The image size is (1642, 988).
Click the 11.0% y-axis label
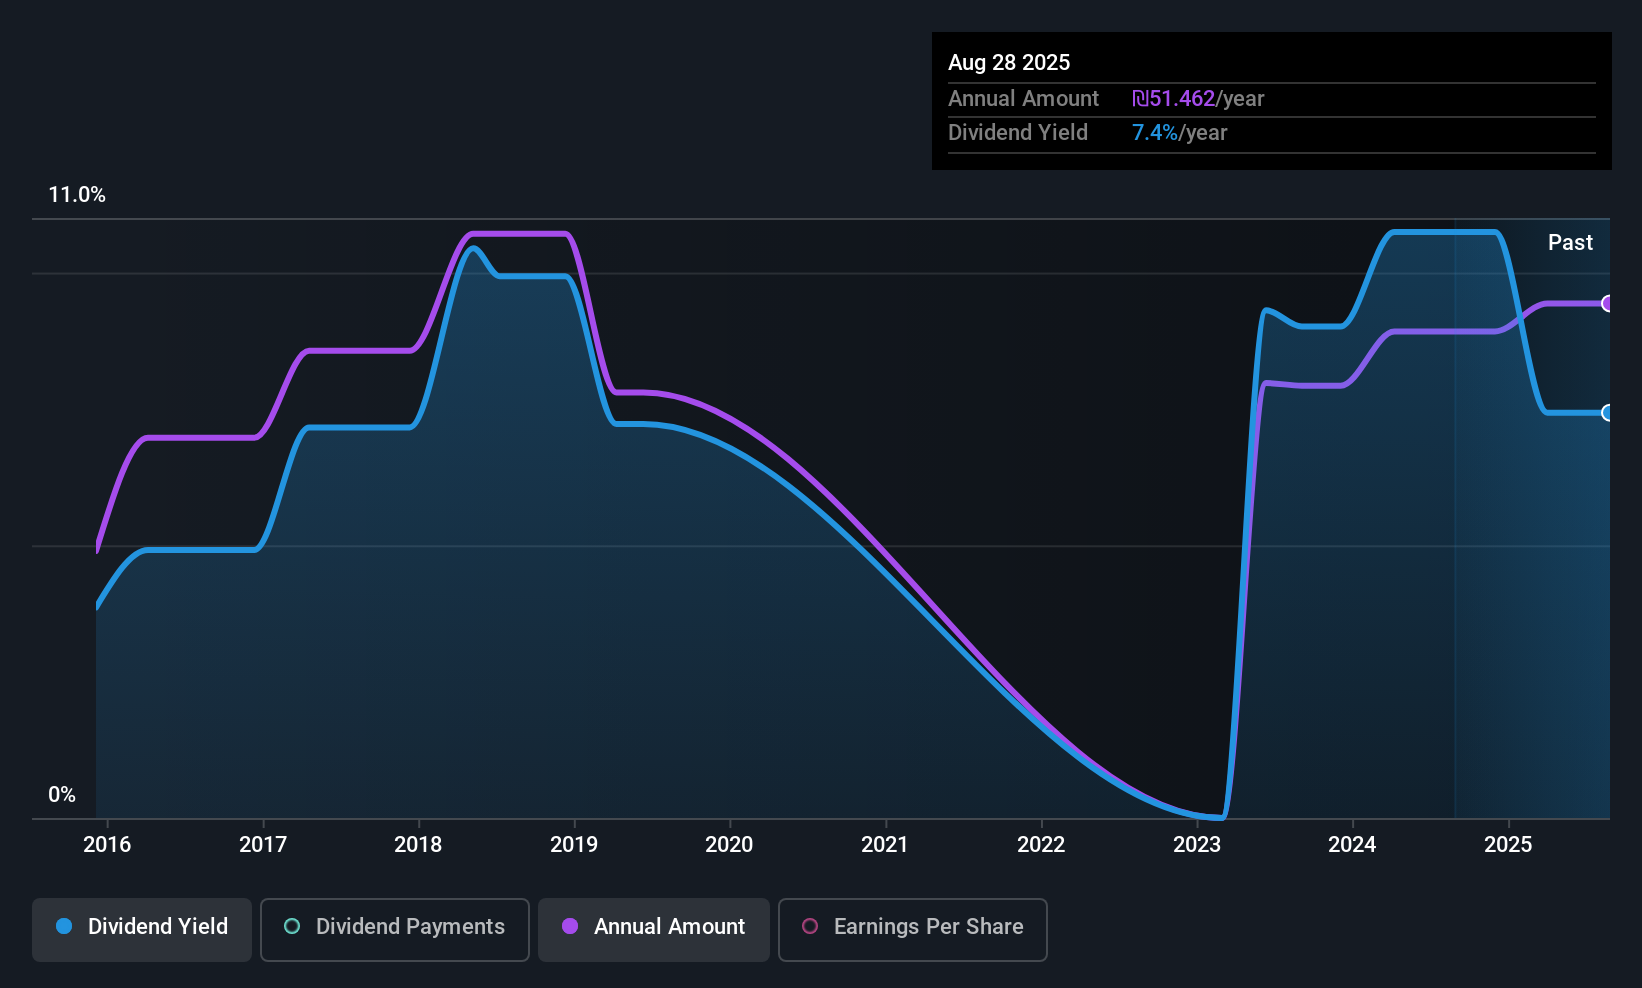(x=77, y=195)
